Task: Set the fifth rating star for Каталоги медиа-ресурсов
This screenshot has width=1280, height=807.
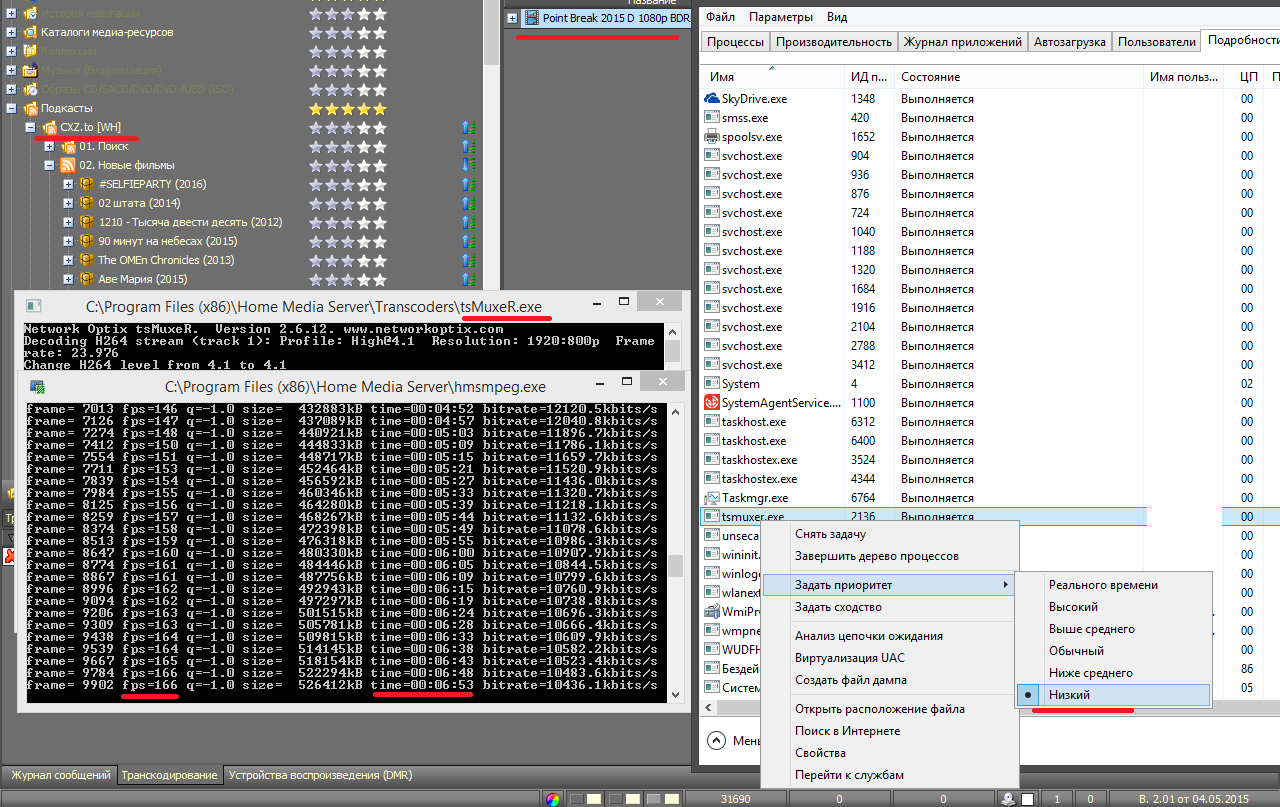Action: coord(379,32)
